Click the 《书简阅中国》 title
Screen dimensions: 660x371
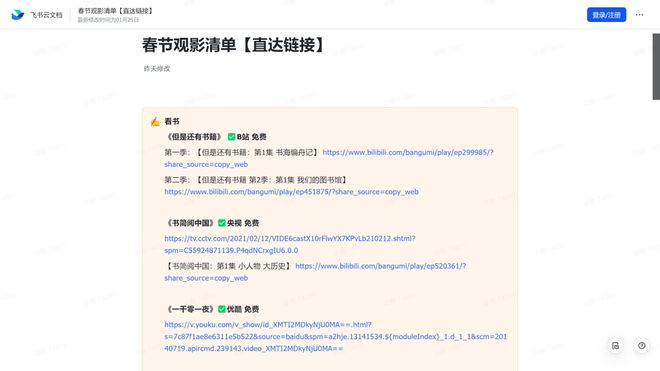[190, 223]
